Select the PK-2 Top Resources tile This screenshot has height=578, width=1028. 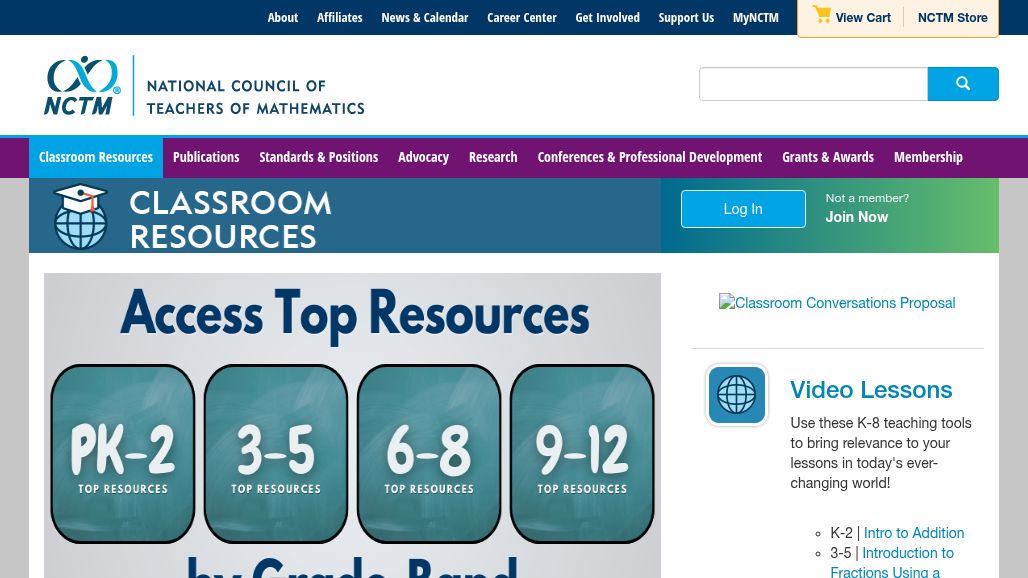click(123, 453)
